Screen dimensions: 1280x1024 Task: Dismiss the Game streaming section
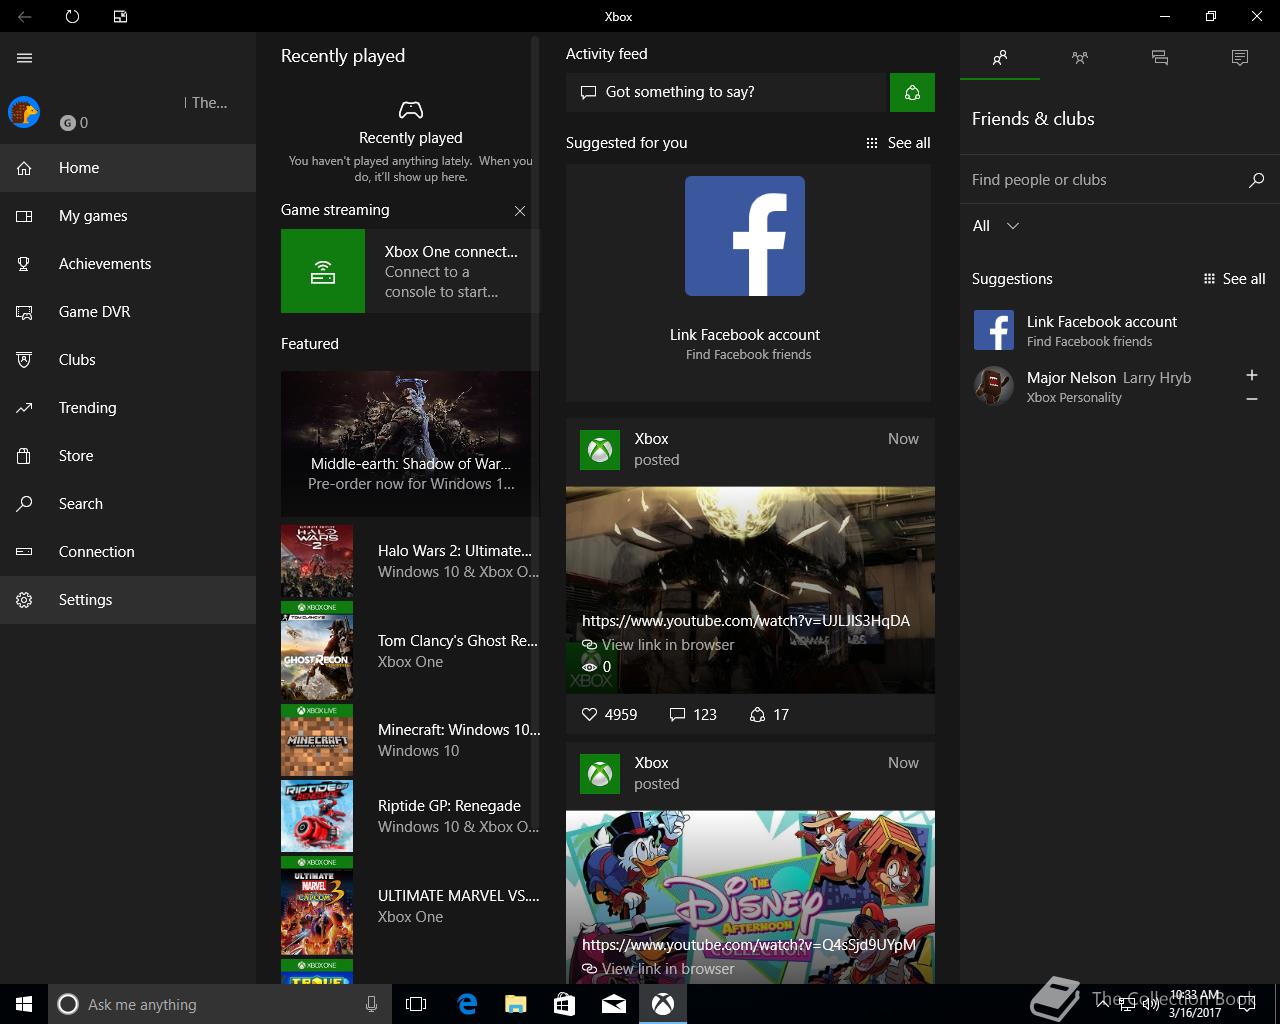tap(520, 211)
